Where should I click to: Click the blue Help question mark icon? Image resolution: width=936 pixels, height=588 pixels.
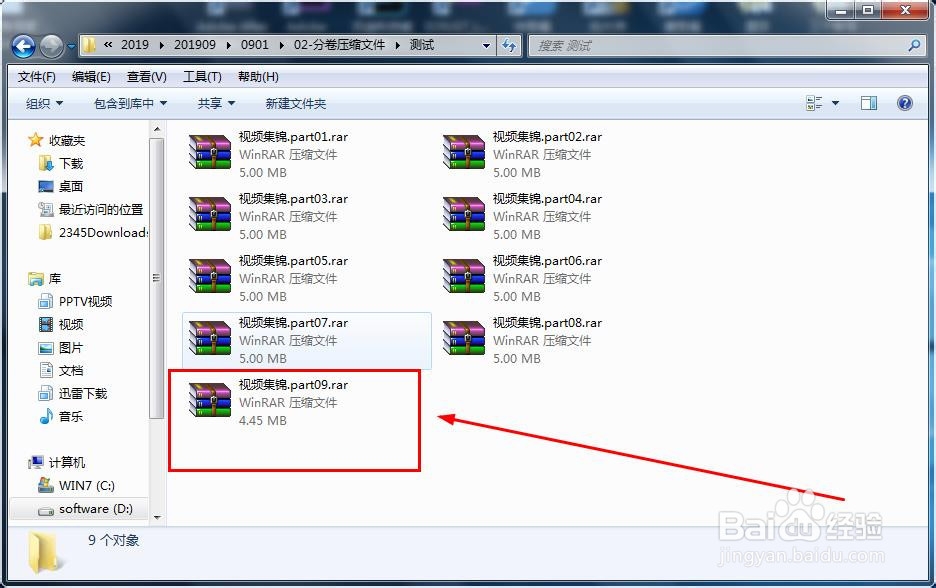click(x=904, y=103)
